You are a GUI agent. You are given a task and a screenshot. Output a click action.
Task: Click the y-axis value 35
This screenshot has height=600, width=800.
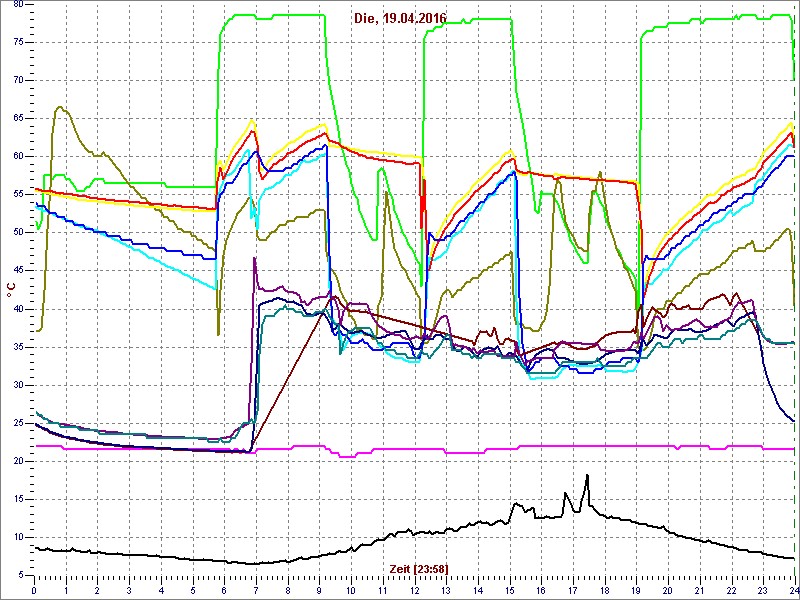[18, 347]
